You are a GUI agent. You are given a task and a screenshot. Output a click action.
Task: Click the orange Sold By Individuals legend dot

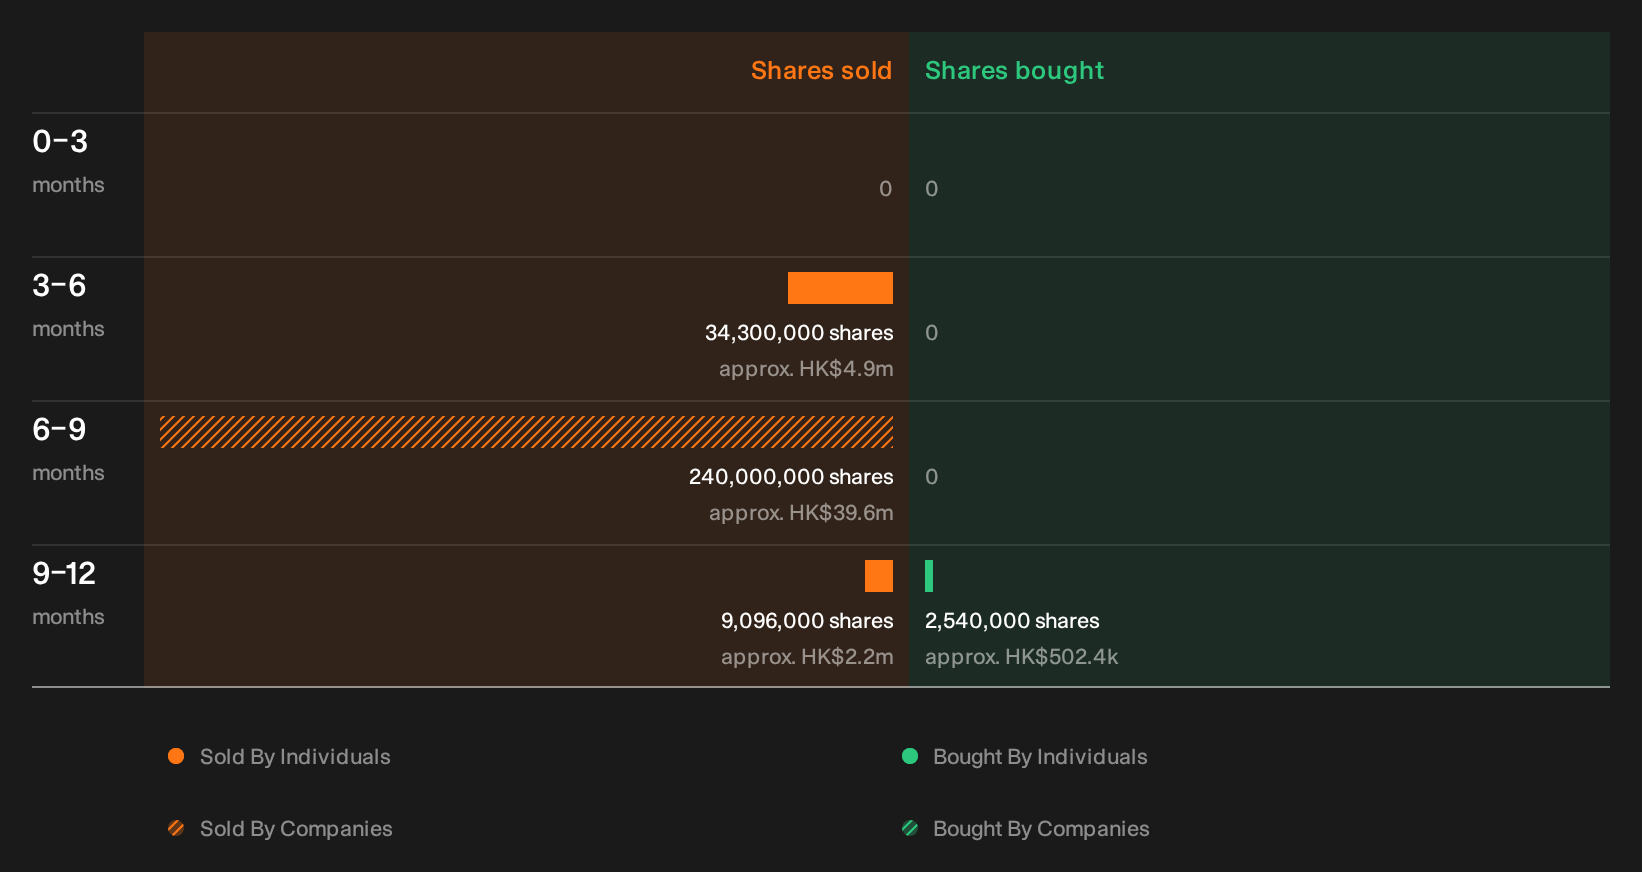coord(176,756)
